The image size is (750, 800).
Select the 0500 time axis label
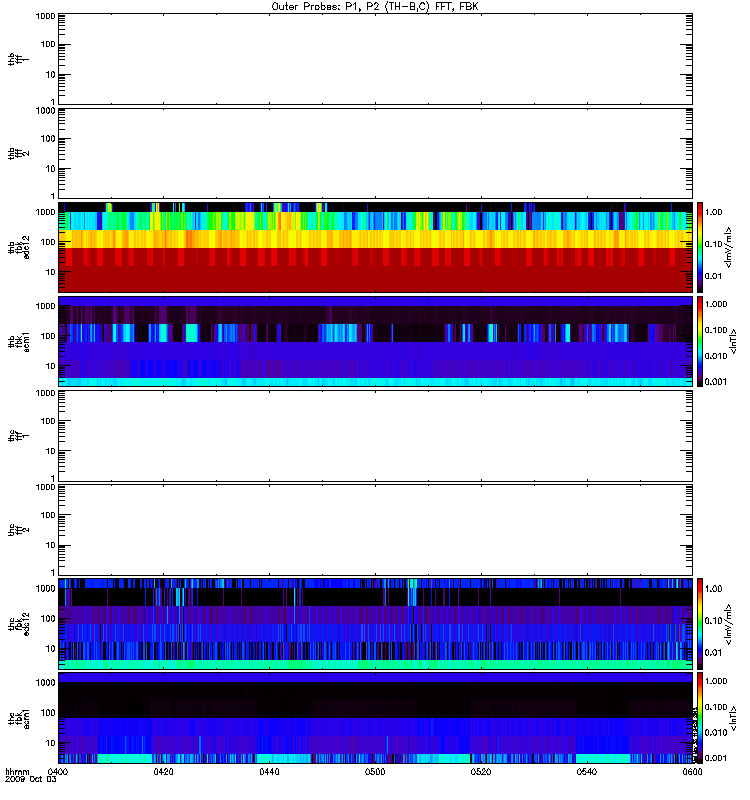(375, 772)
